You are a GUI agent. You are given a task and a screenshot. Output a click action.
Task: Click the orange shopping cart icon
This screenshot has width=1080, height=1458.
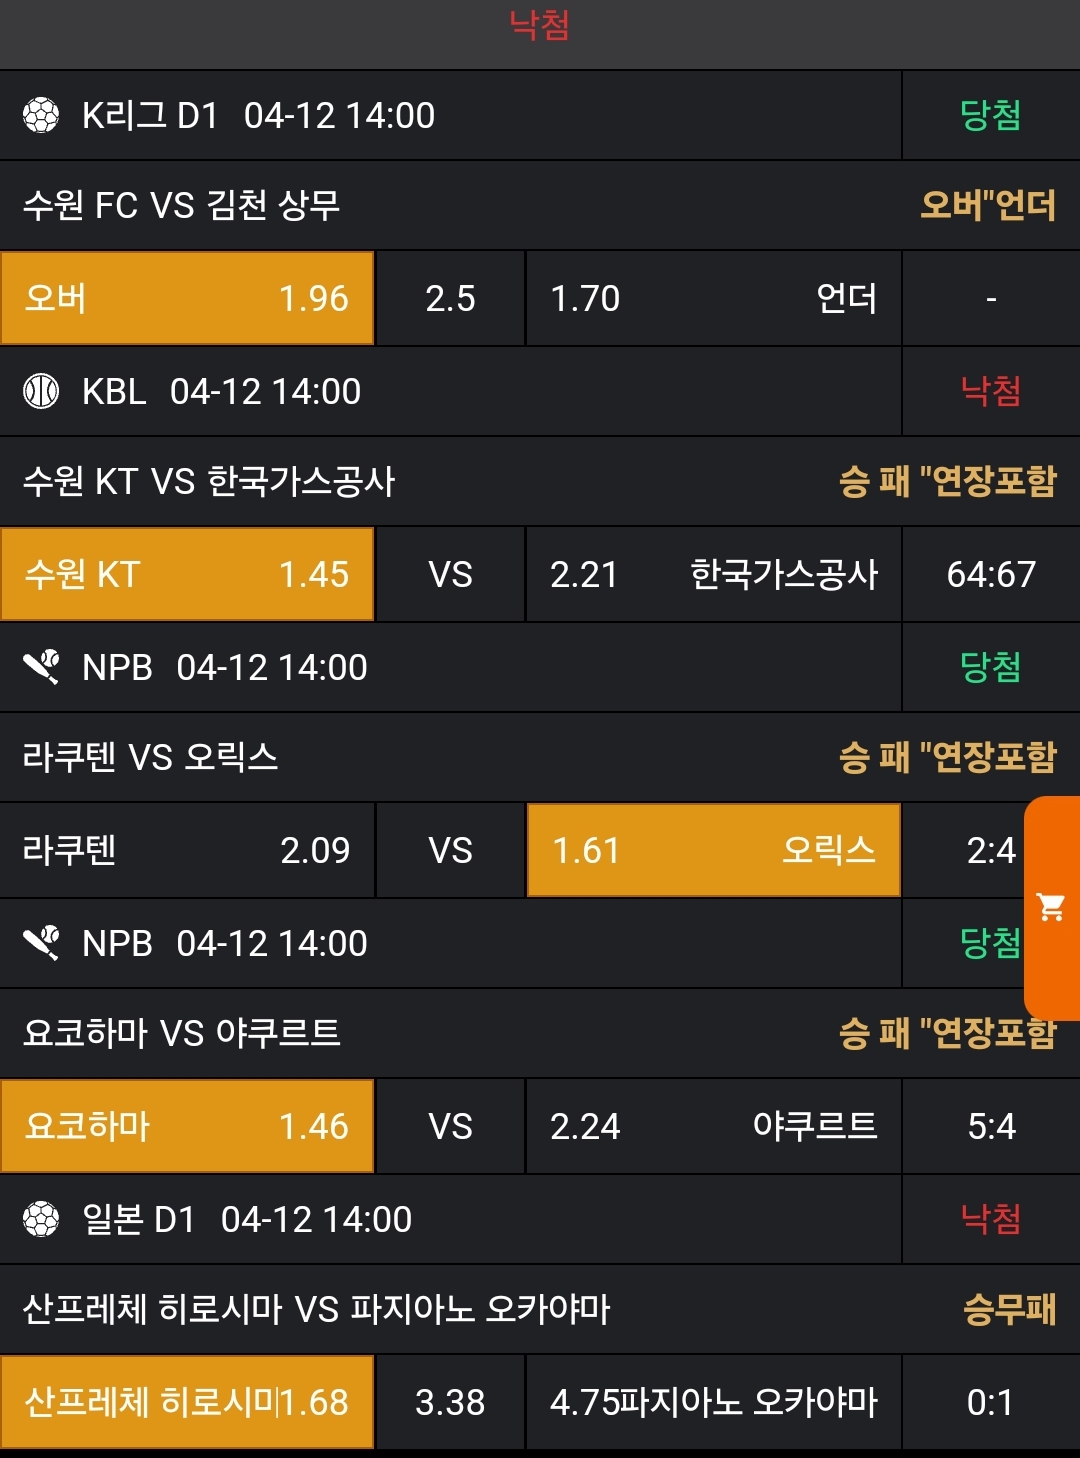point(1051,907)
